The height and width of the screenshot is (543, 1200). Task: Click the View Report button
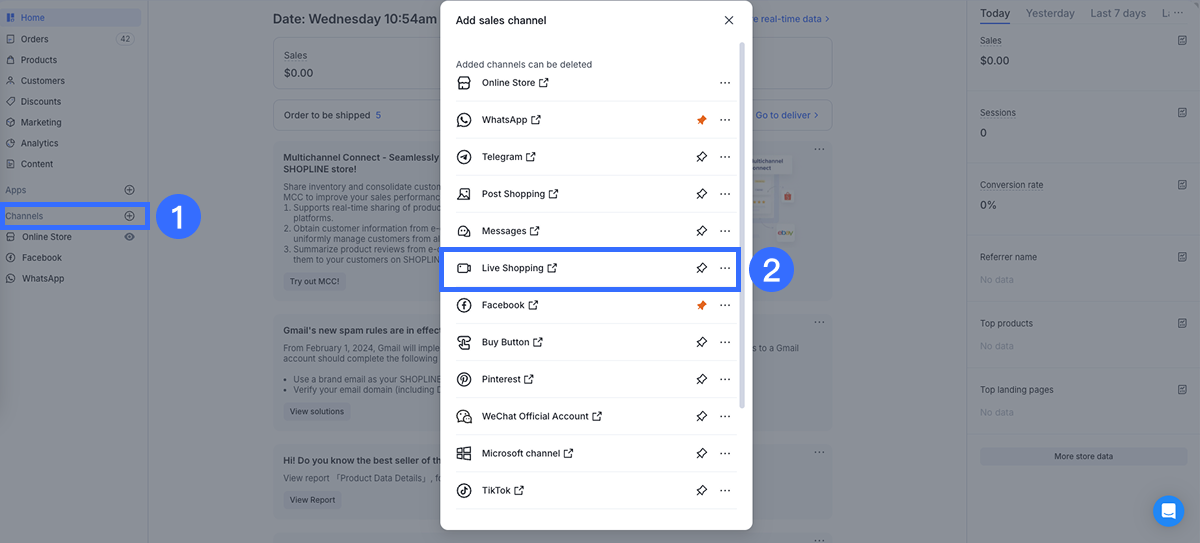[312, 500]
